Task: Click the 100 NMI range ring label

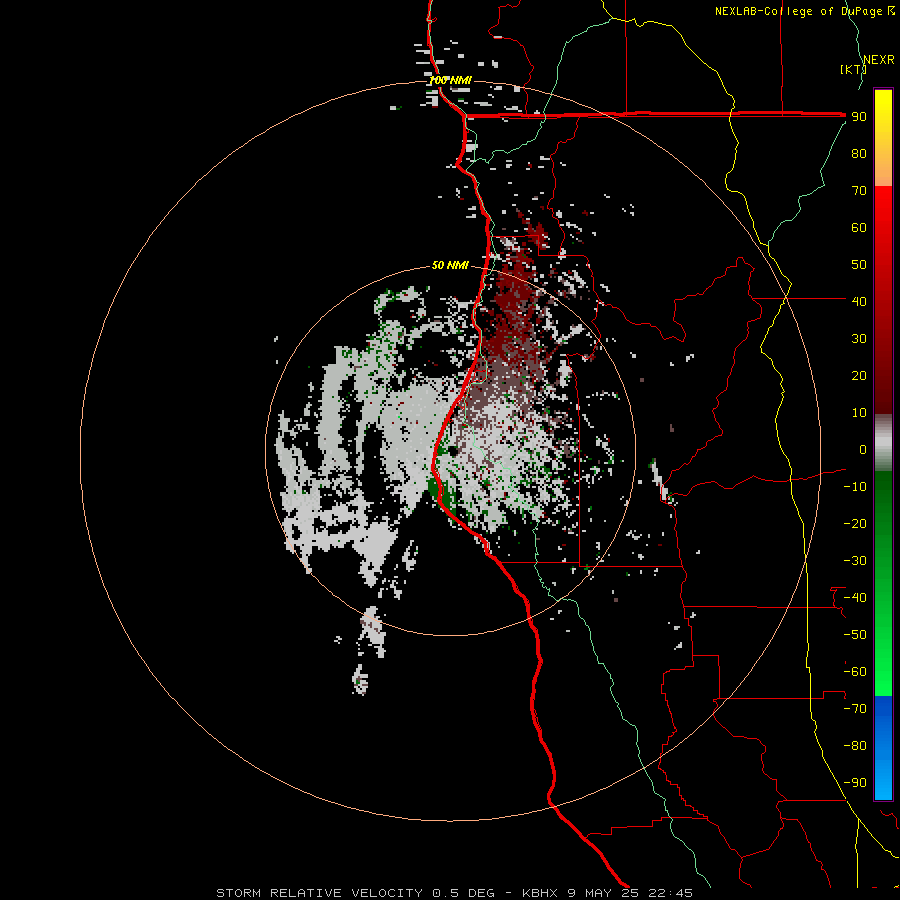Action: (x=451, y=80)
